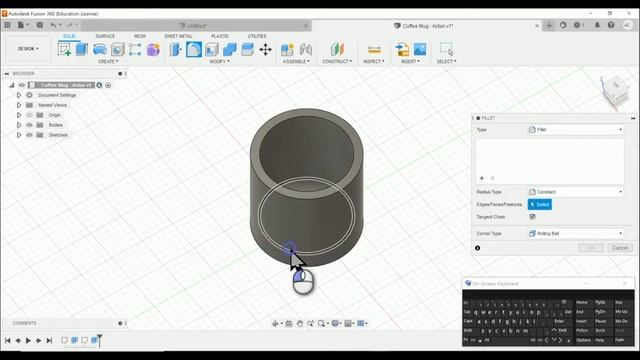640x360 pixels.
Task: Toggle visibility of Sketches folder
Action: (x=29, y=135)
